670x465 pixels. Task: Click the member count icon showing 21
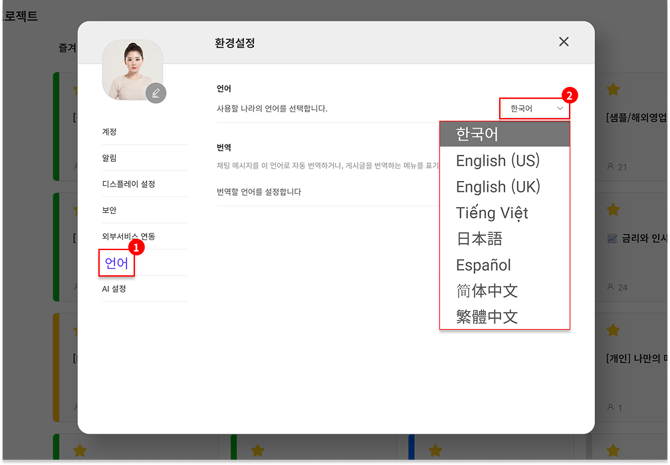pos(611,166)
